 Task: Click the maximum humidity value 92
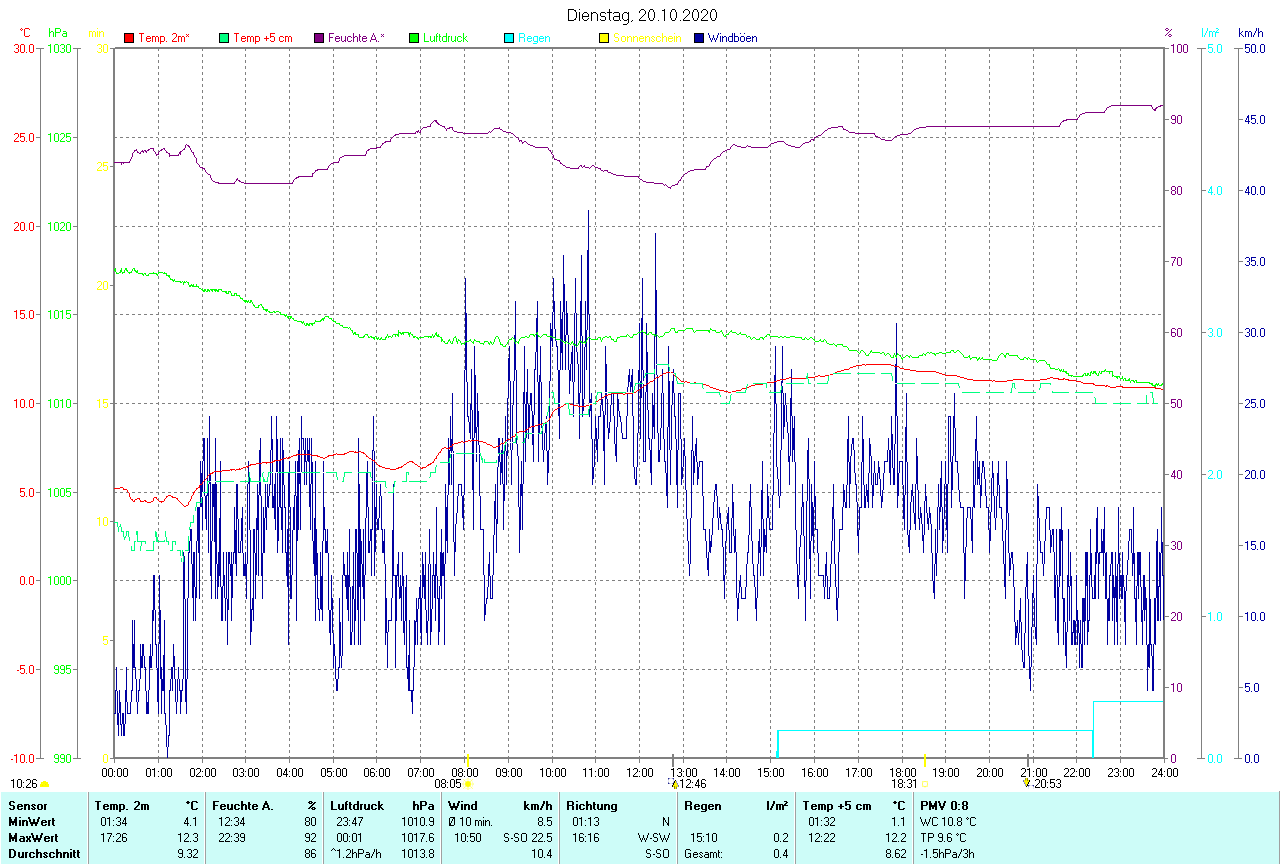[x=310, y=838]
